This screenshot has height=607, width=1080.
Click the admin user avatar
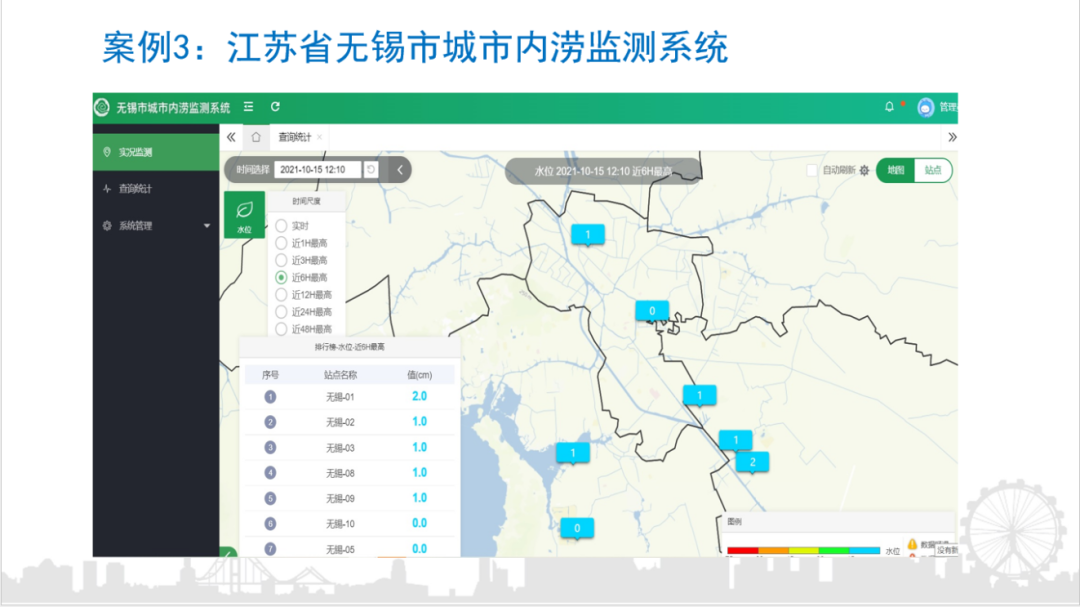pos(925,107)
